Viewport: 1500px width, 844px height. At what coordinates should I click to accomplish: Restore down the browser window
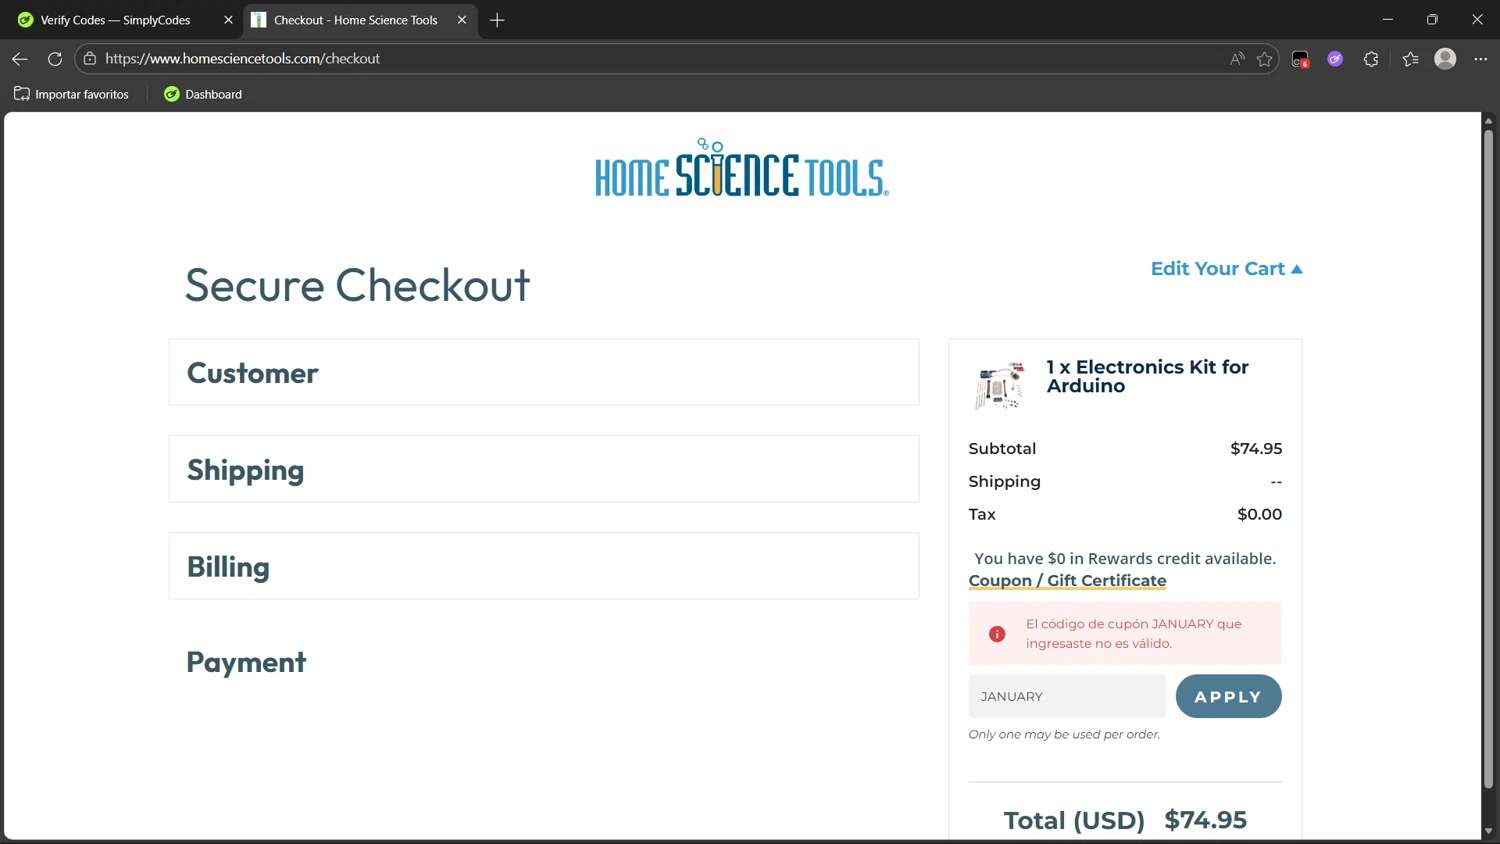pyautogui.click(x=1432, y=20)
